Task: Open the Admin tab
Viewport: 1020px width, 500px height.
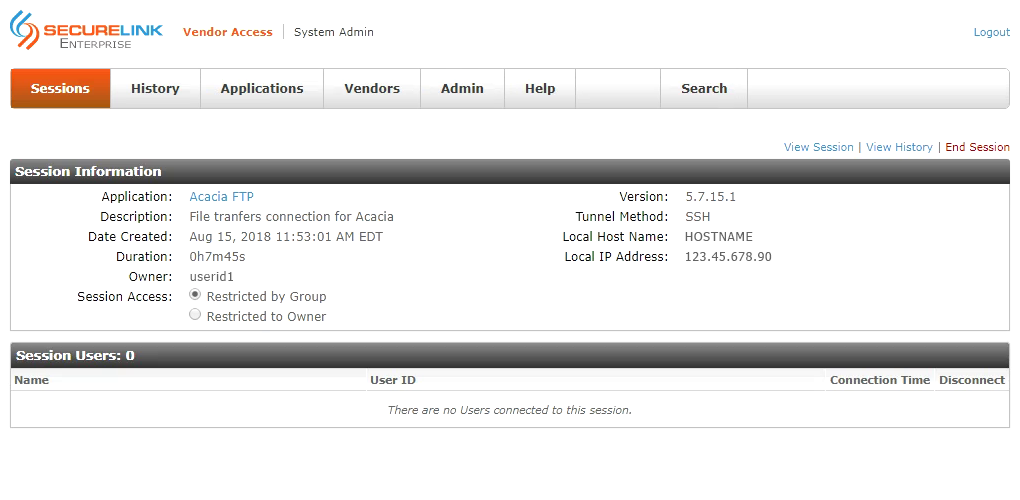Action: click(x=462, y=88)
